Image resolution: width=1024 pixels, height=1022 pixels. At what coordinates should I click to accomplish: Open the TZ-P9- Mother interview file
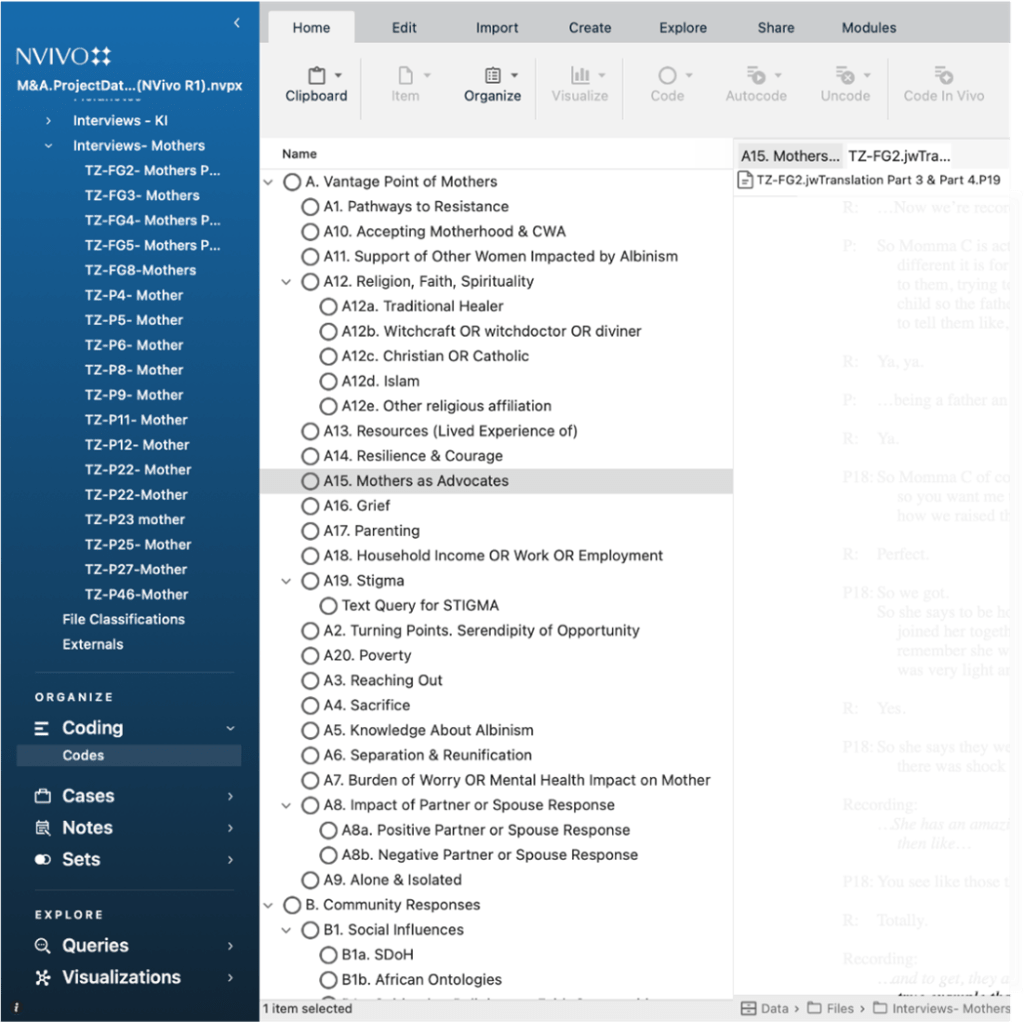(x=133, y=395)
